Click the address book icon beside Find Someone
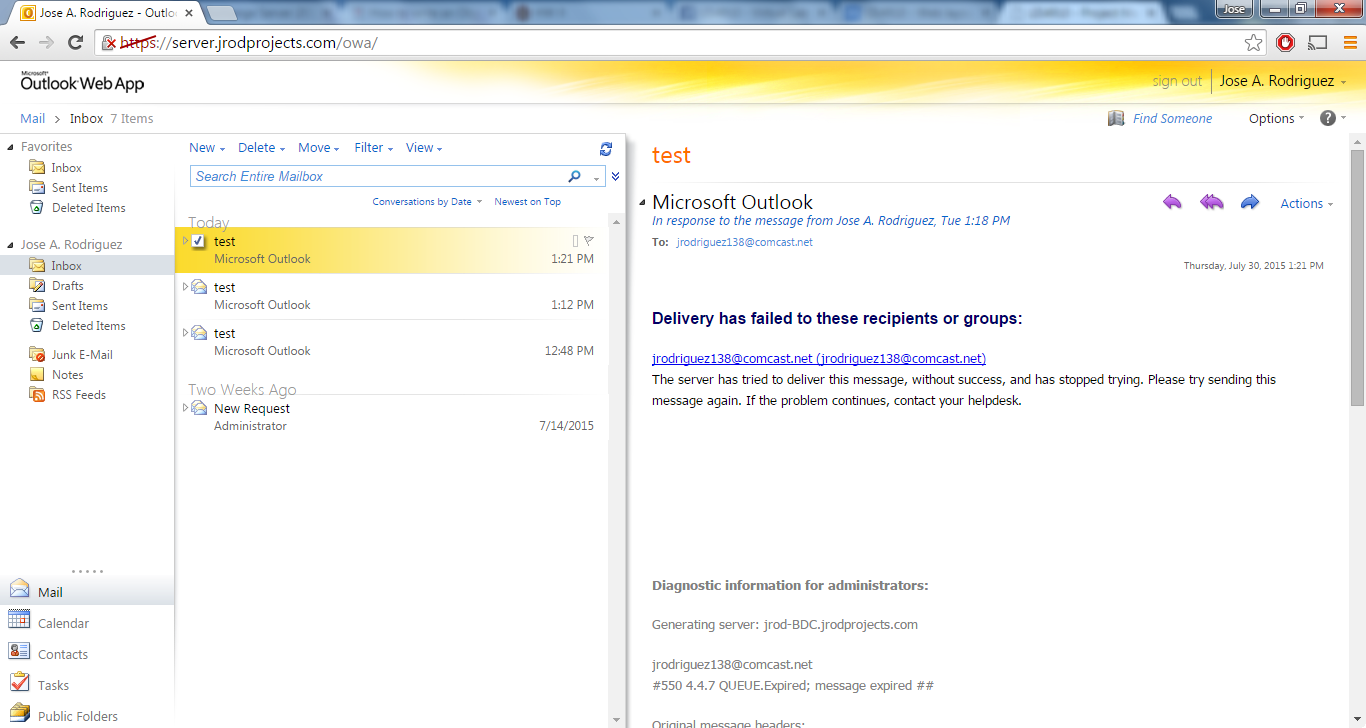This screenshot has width=1366, height=728. pos(1116,118)
